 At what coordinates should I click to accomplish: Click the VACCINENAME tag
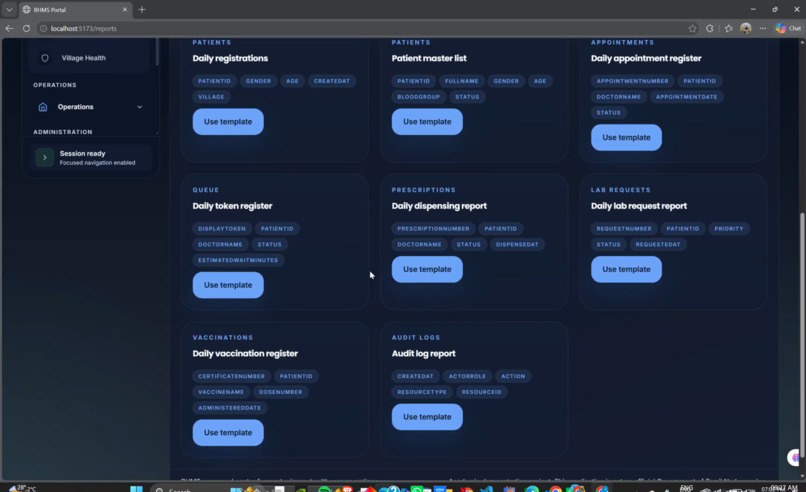pos(221,392)
